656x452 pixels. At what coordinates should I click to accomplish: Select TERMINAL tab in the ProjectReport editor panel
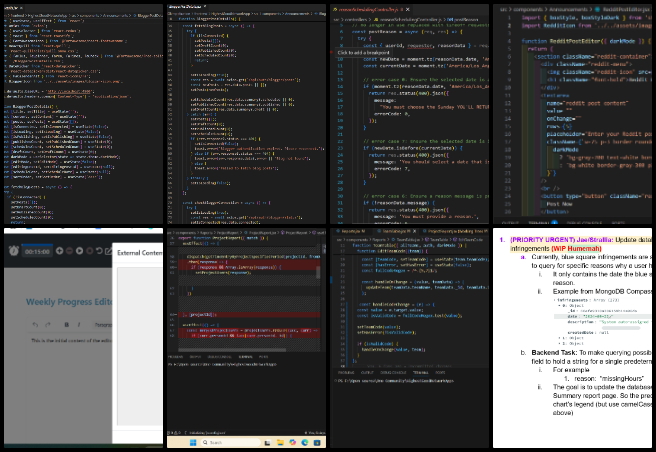[x=246, y=357]
